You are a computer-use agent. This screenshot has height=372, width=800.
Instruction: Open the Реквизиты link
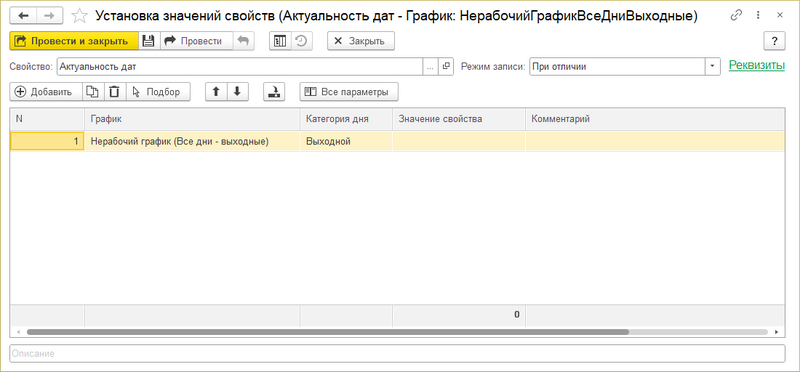tap(757, 65)
